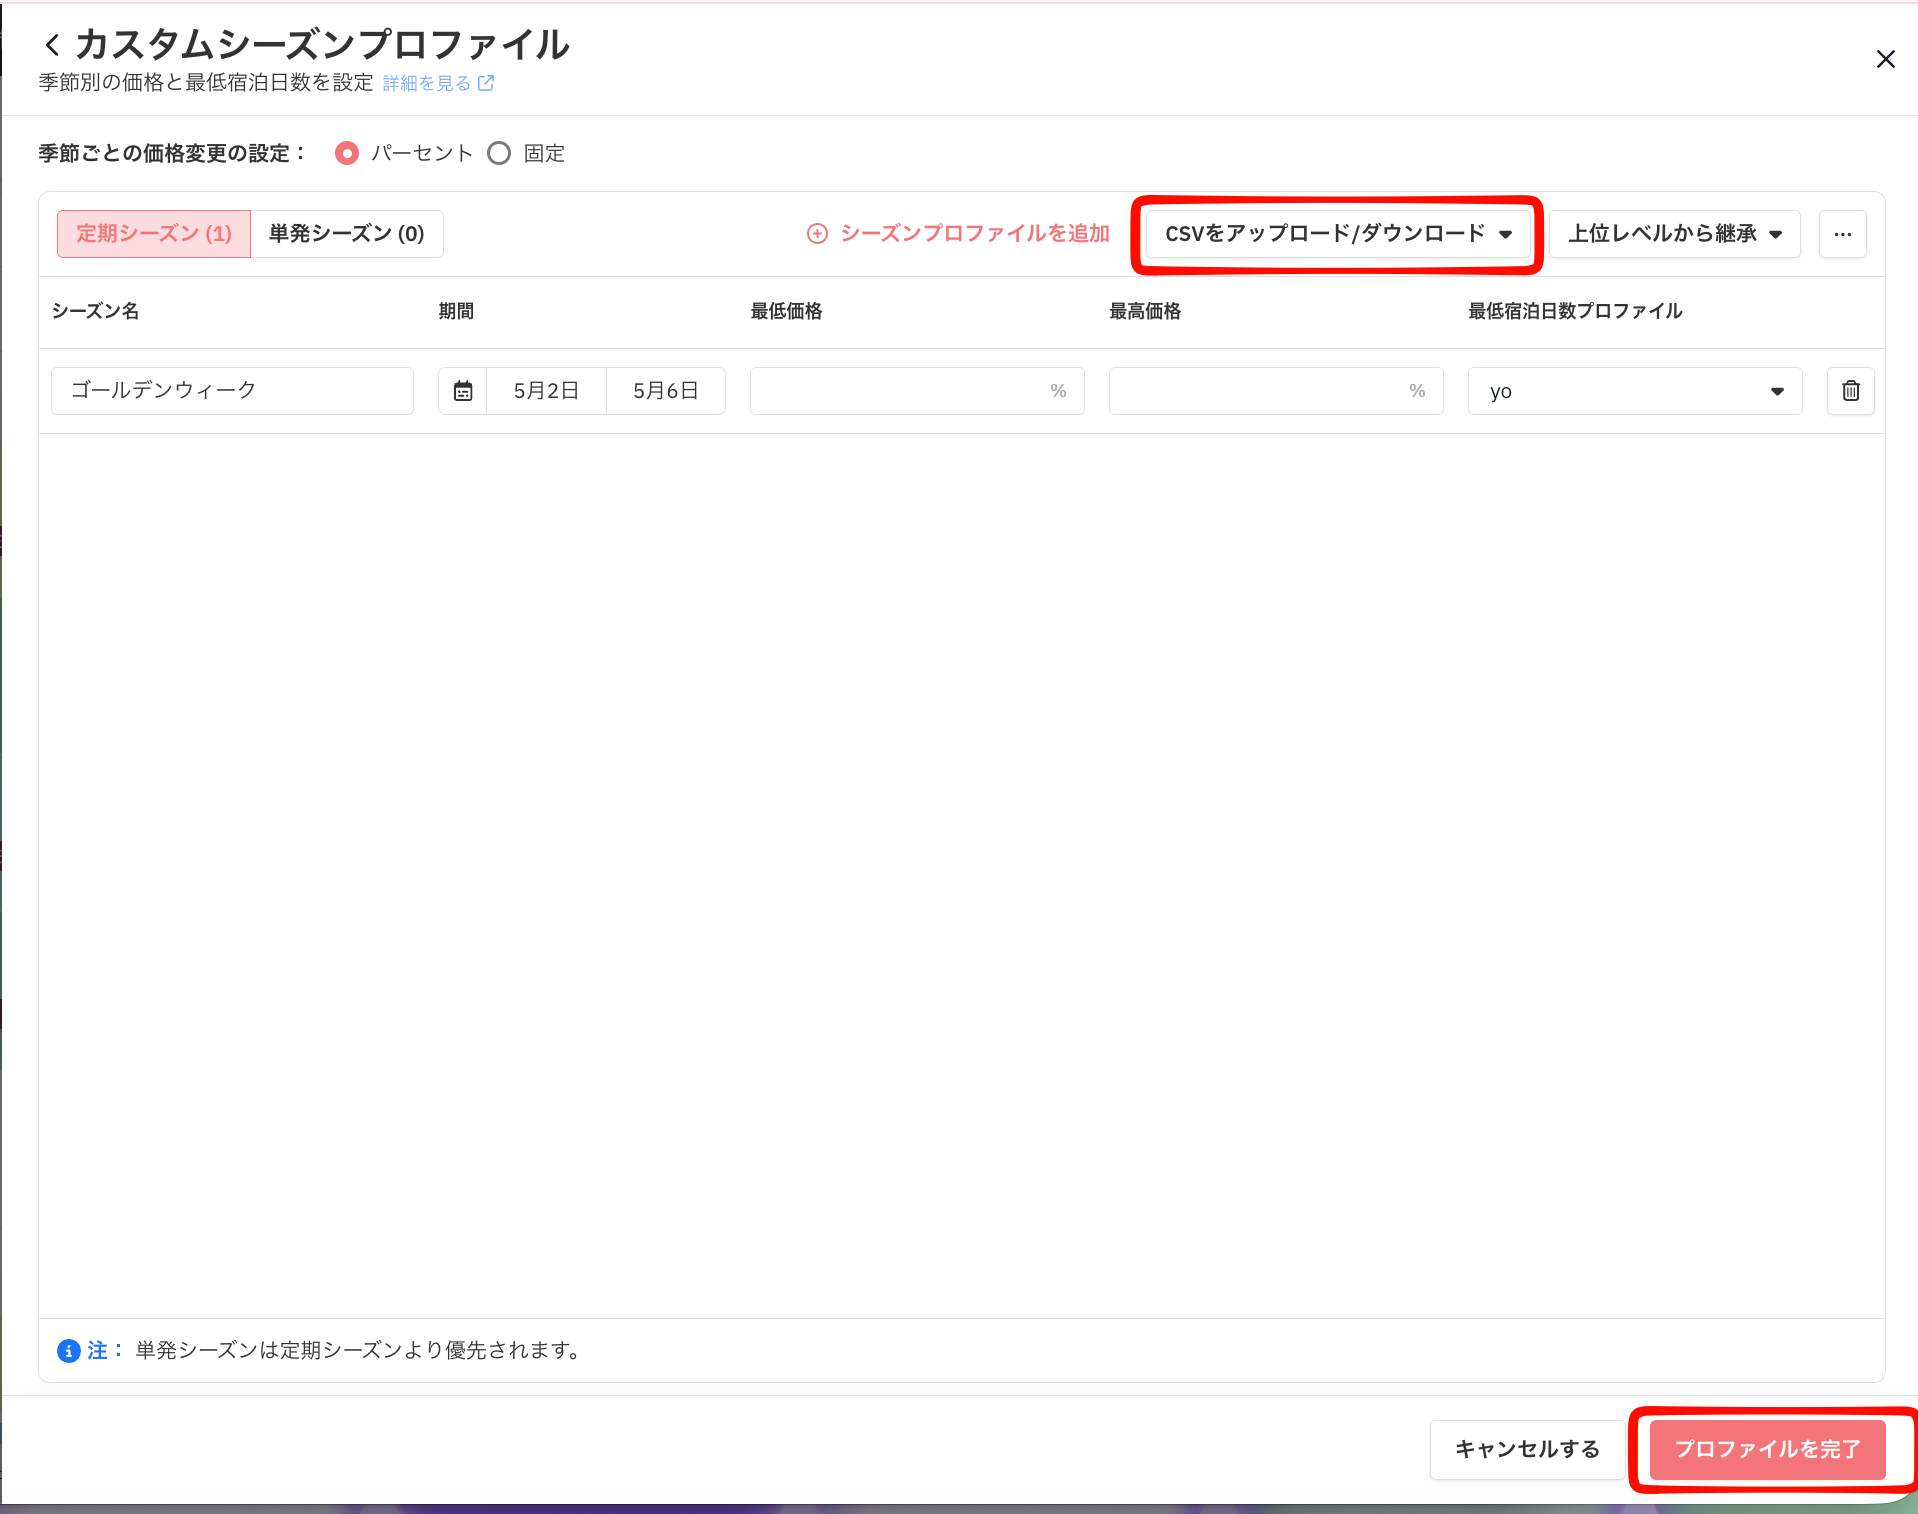
Task: Click the start date 5月2日
Action: pos(546,391)
